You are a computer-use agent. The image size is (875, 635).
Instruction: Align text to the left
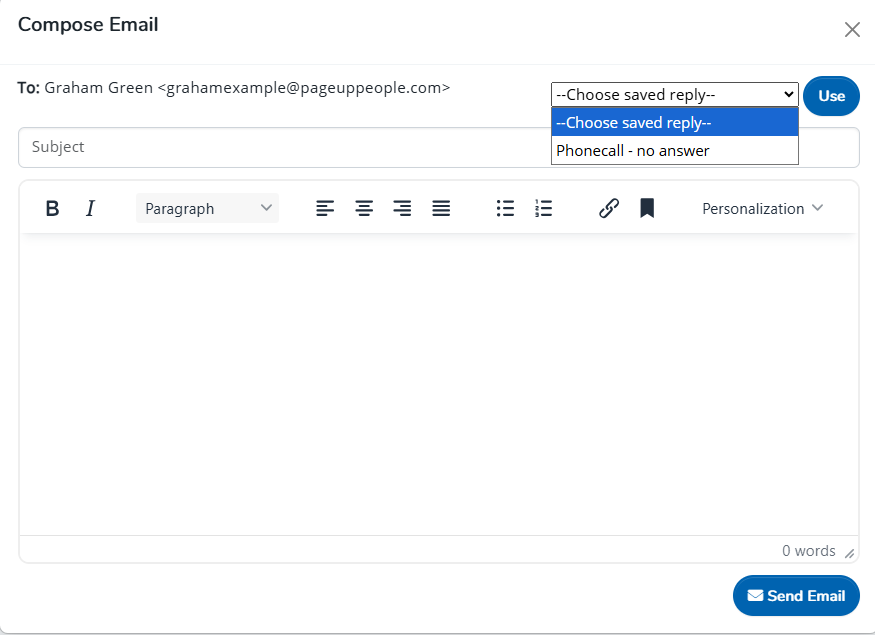[325, 208]
